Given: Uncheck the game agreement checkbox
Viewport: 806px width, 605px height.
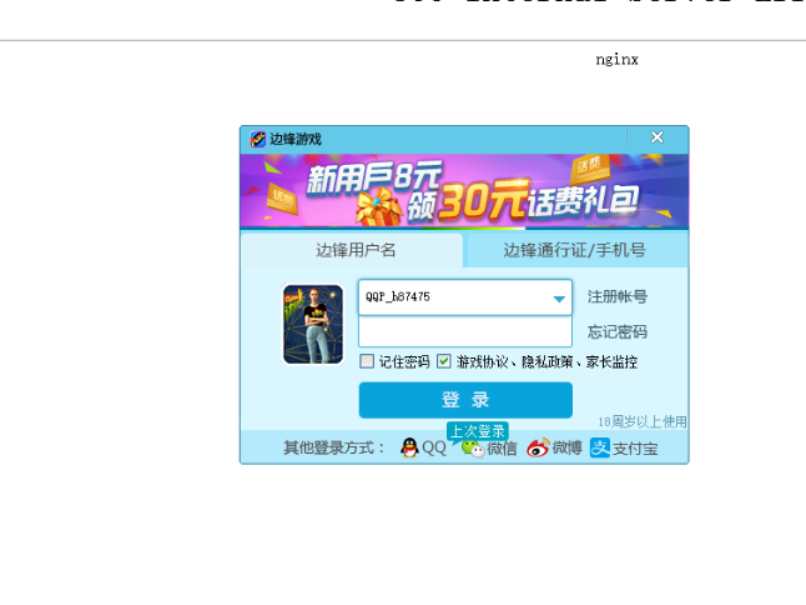Looking at the screenshot, I should (x=444, y=361).
